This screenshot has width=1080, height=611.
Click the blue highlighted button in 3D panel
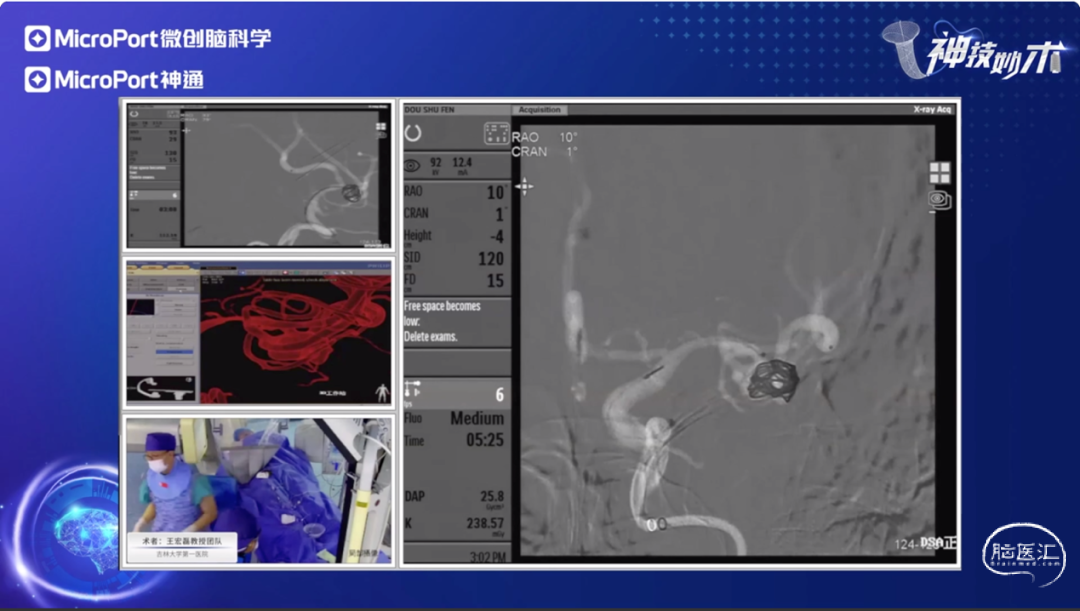174,351
